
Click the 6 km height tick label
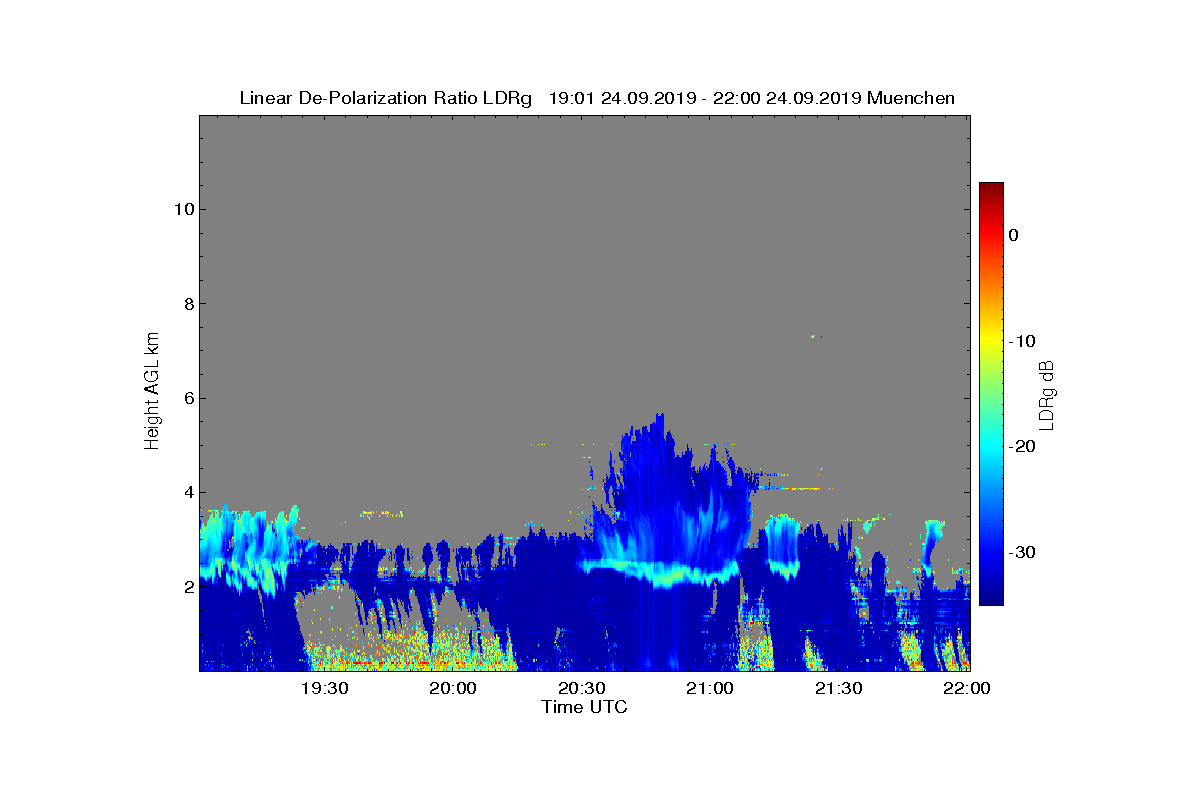point(187,398)
